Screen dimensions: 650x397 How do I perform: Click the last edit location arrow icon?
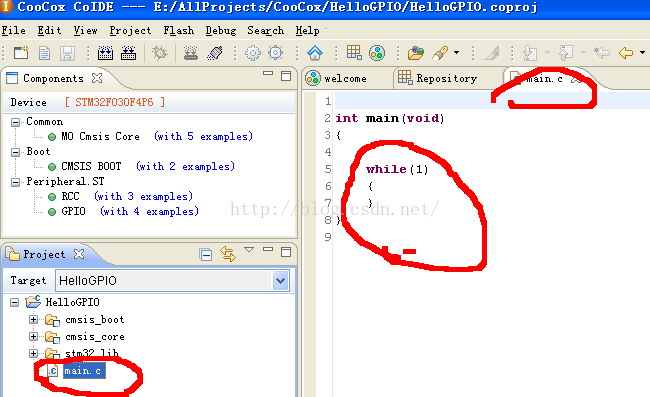[x=602, y=53]
